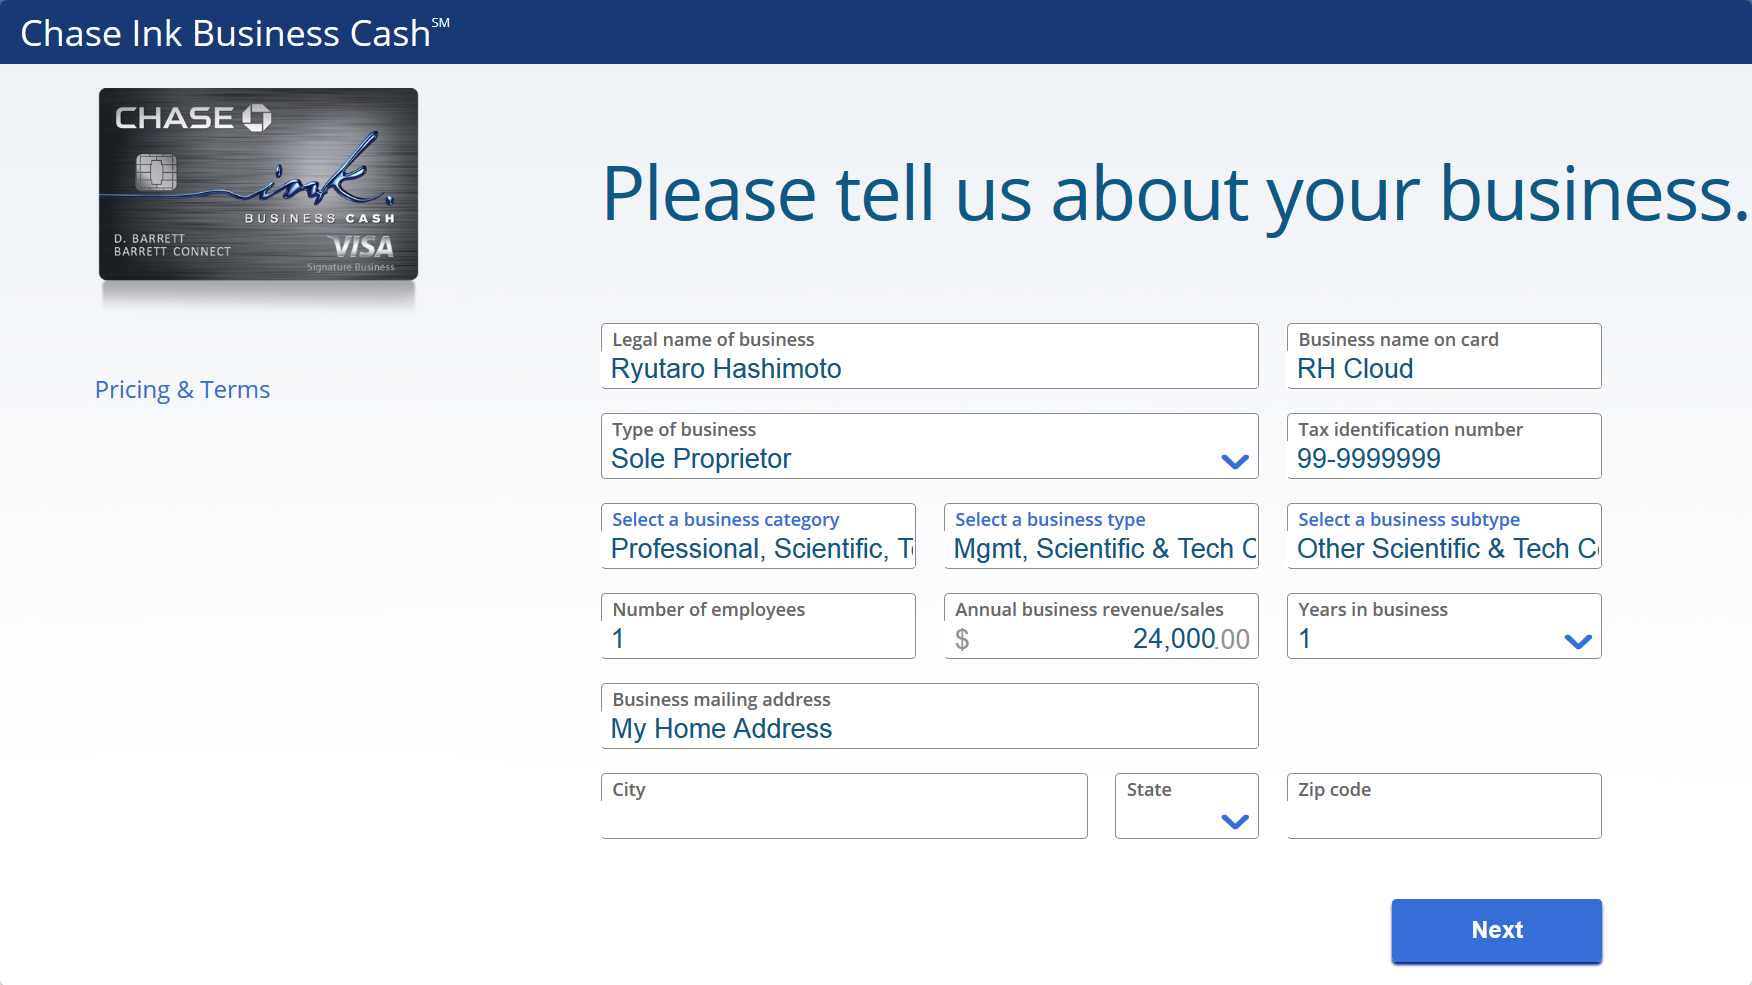Image resolution: width=1752 pixels, height=985 pixels.
Task: Click the Chase octagon logo on card
Action: tap(257, 118)
